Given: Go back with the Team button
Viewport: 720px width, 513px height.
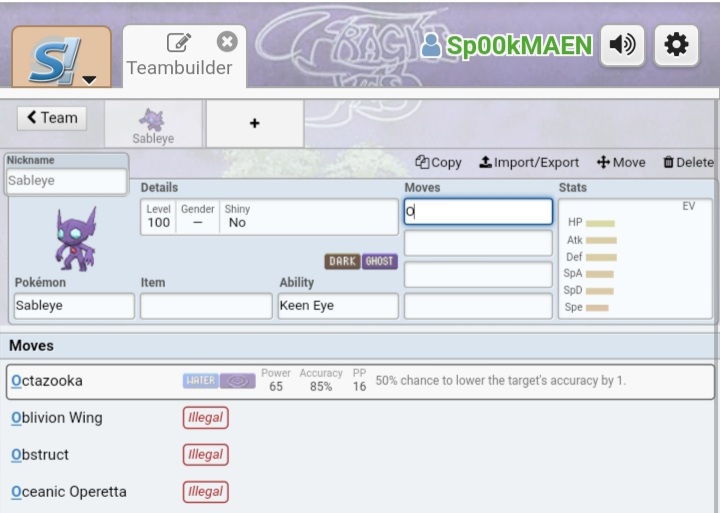Looking at the screenshot, I should pyautogui.click(x=52, y=118).
